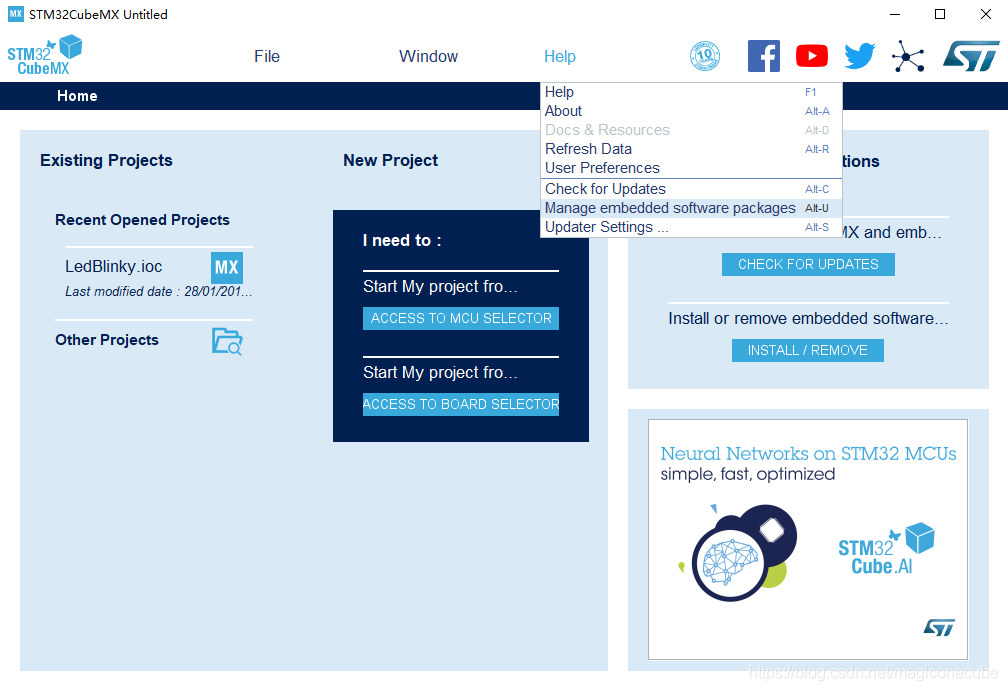Browse Other Projects with folder search icon
Viewport: 1008px width, 691px height.
click(227, 341)
